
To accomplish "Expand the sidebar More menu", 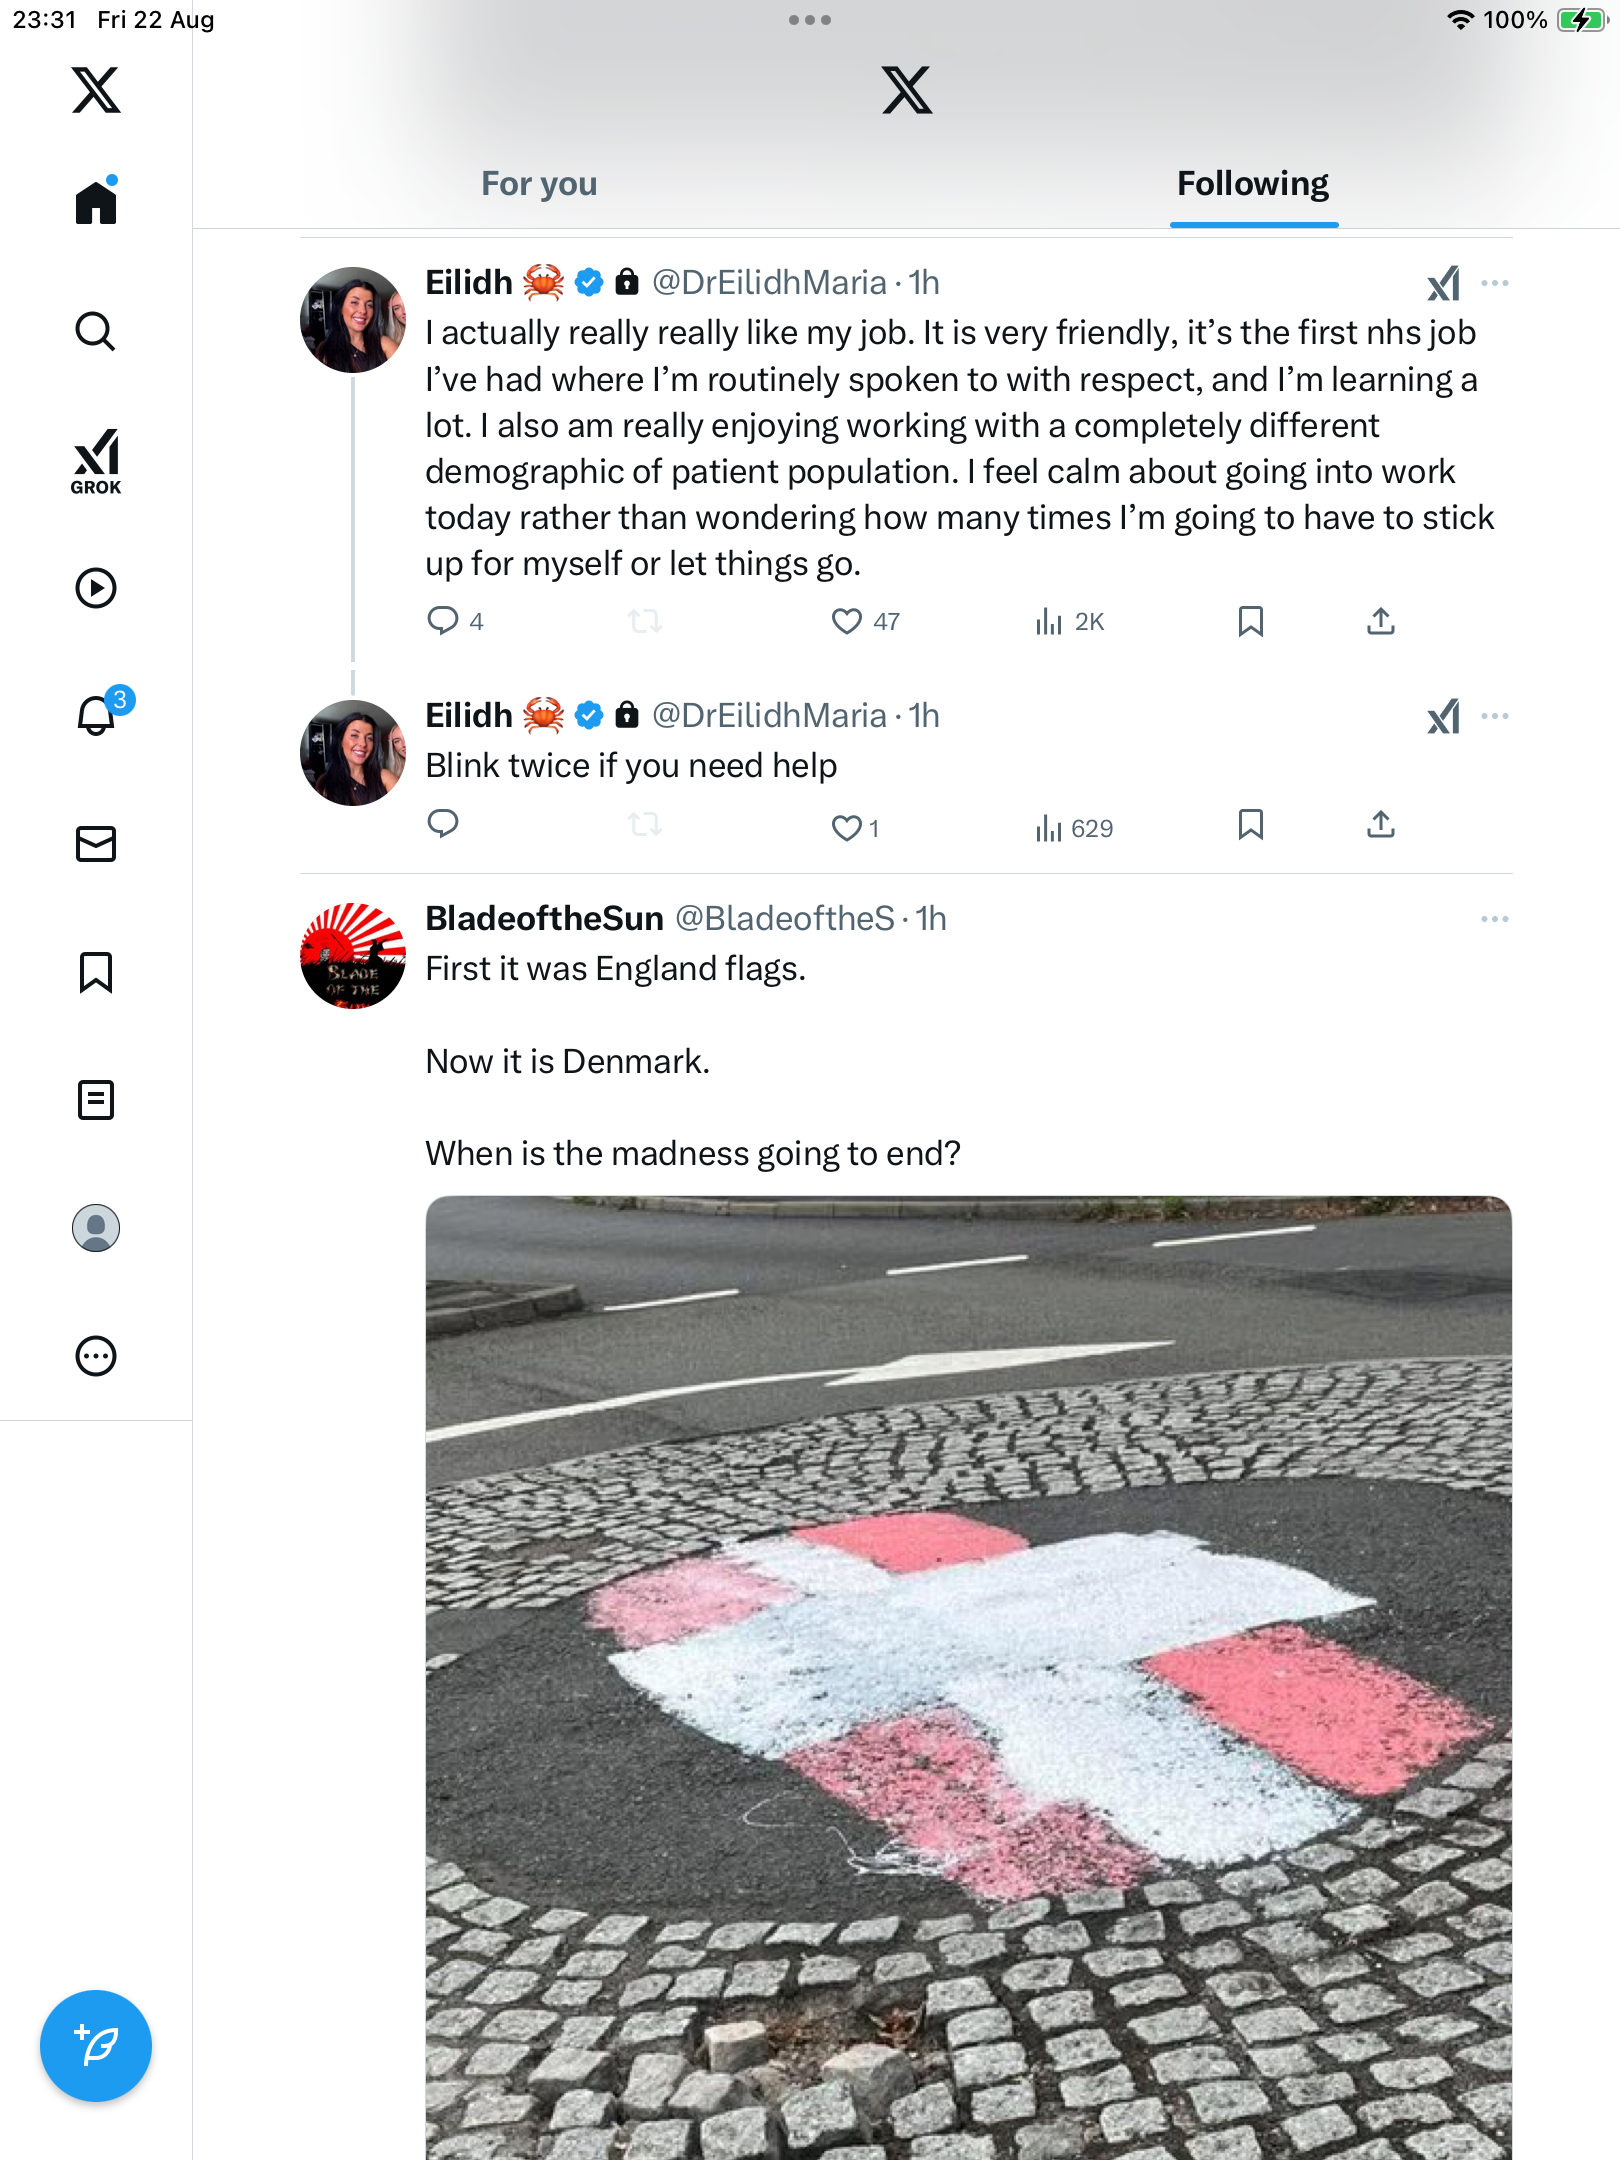I will (x=96, y=1356).
